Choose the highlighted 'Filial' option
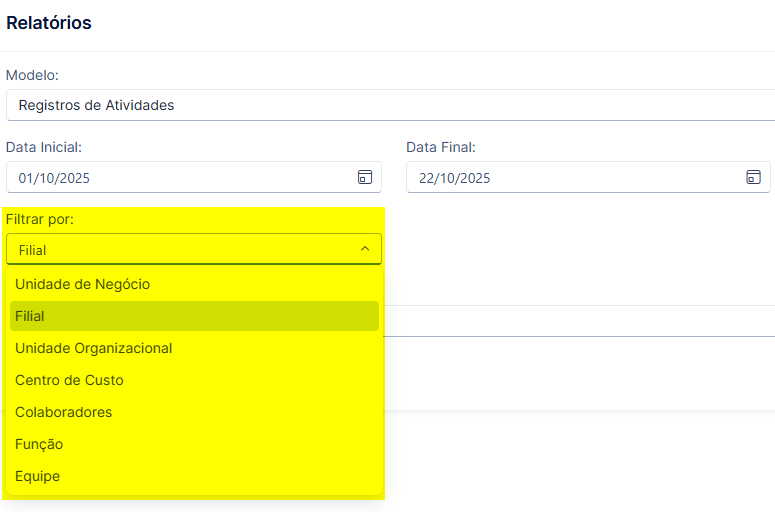Viewport: 775px width, 512px height. pos(194,316)
